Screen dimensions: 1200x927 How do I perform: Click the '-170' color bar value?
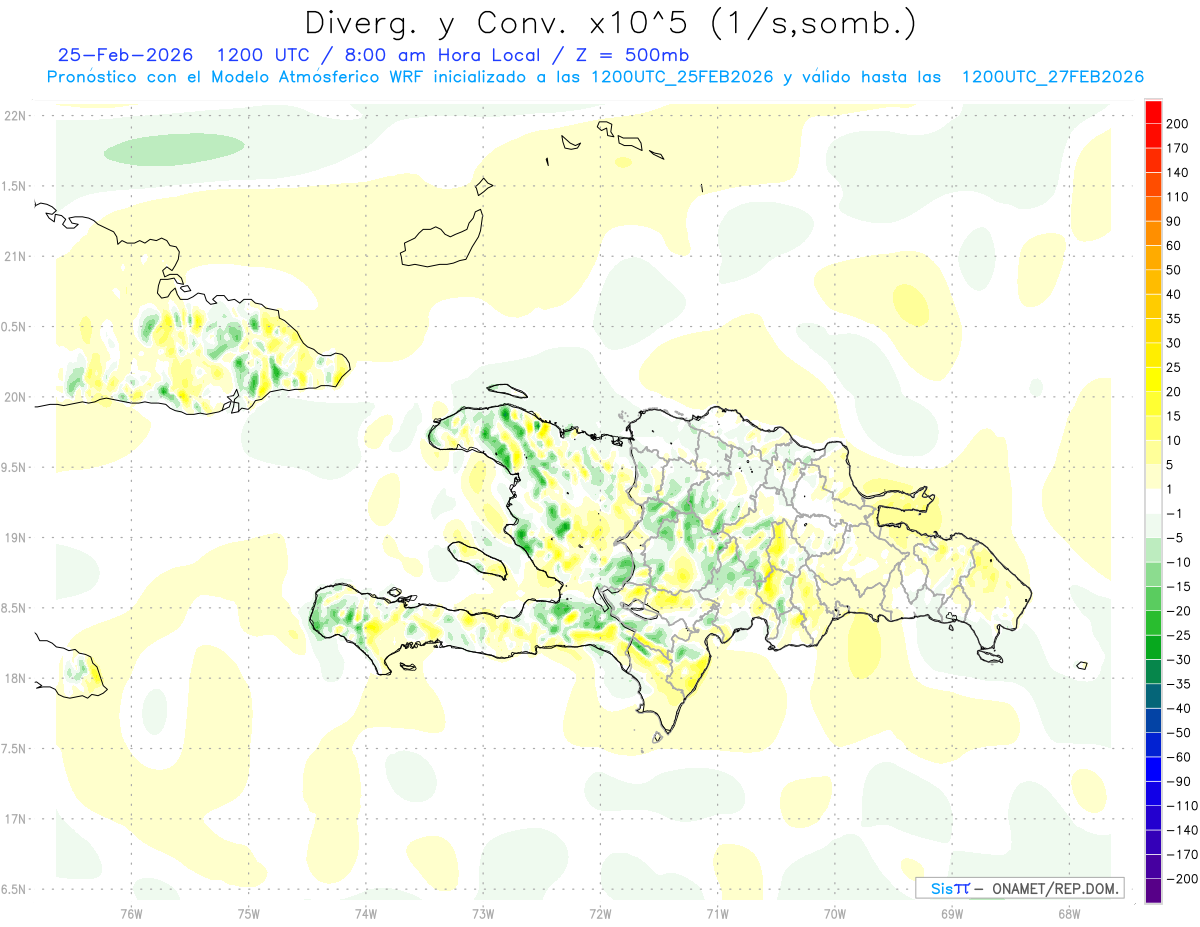pos(1183,855)
